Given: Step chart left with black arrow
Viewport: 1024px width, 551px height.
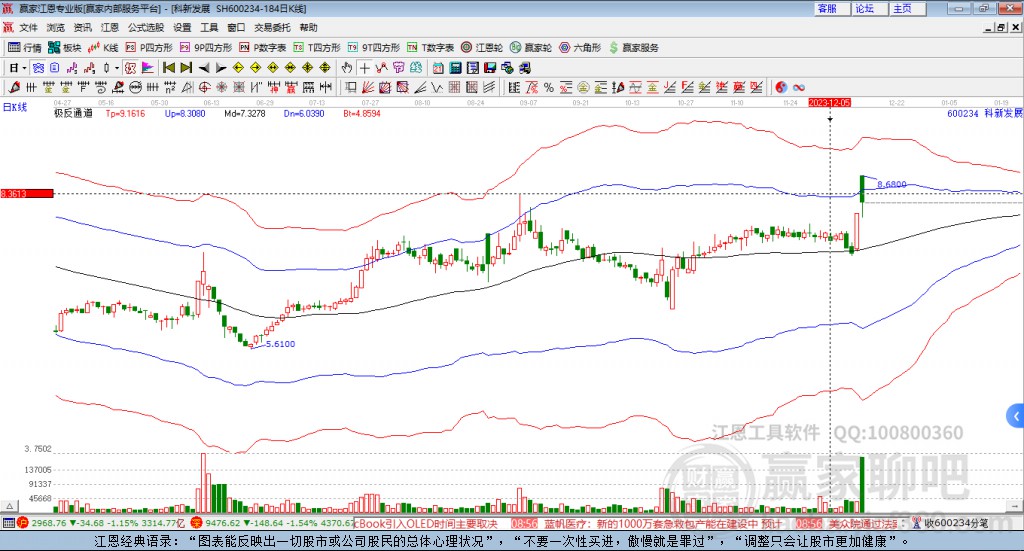Looking at the screenshot, I should pyautogui.click(x=204, y=68).
